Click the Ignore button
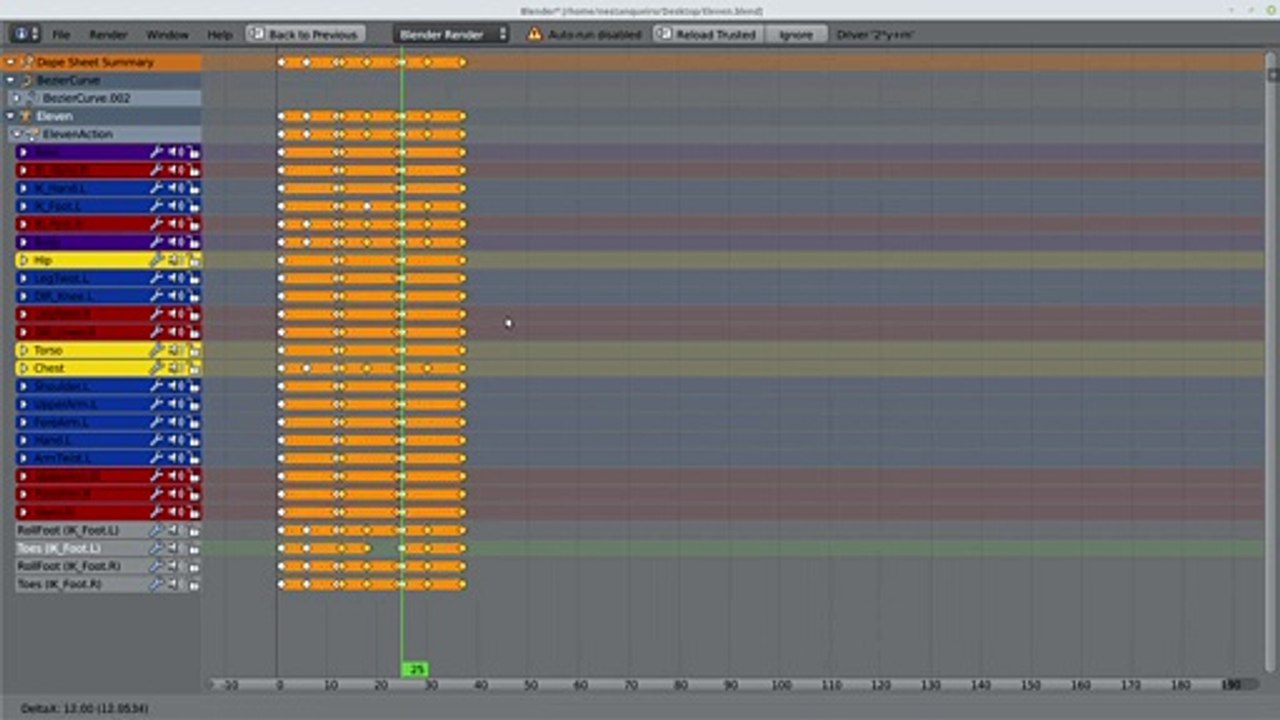This screenshot has width=1280, height=720. point(796,34)
